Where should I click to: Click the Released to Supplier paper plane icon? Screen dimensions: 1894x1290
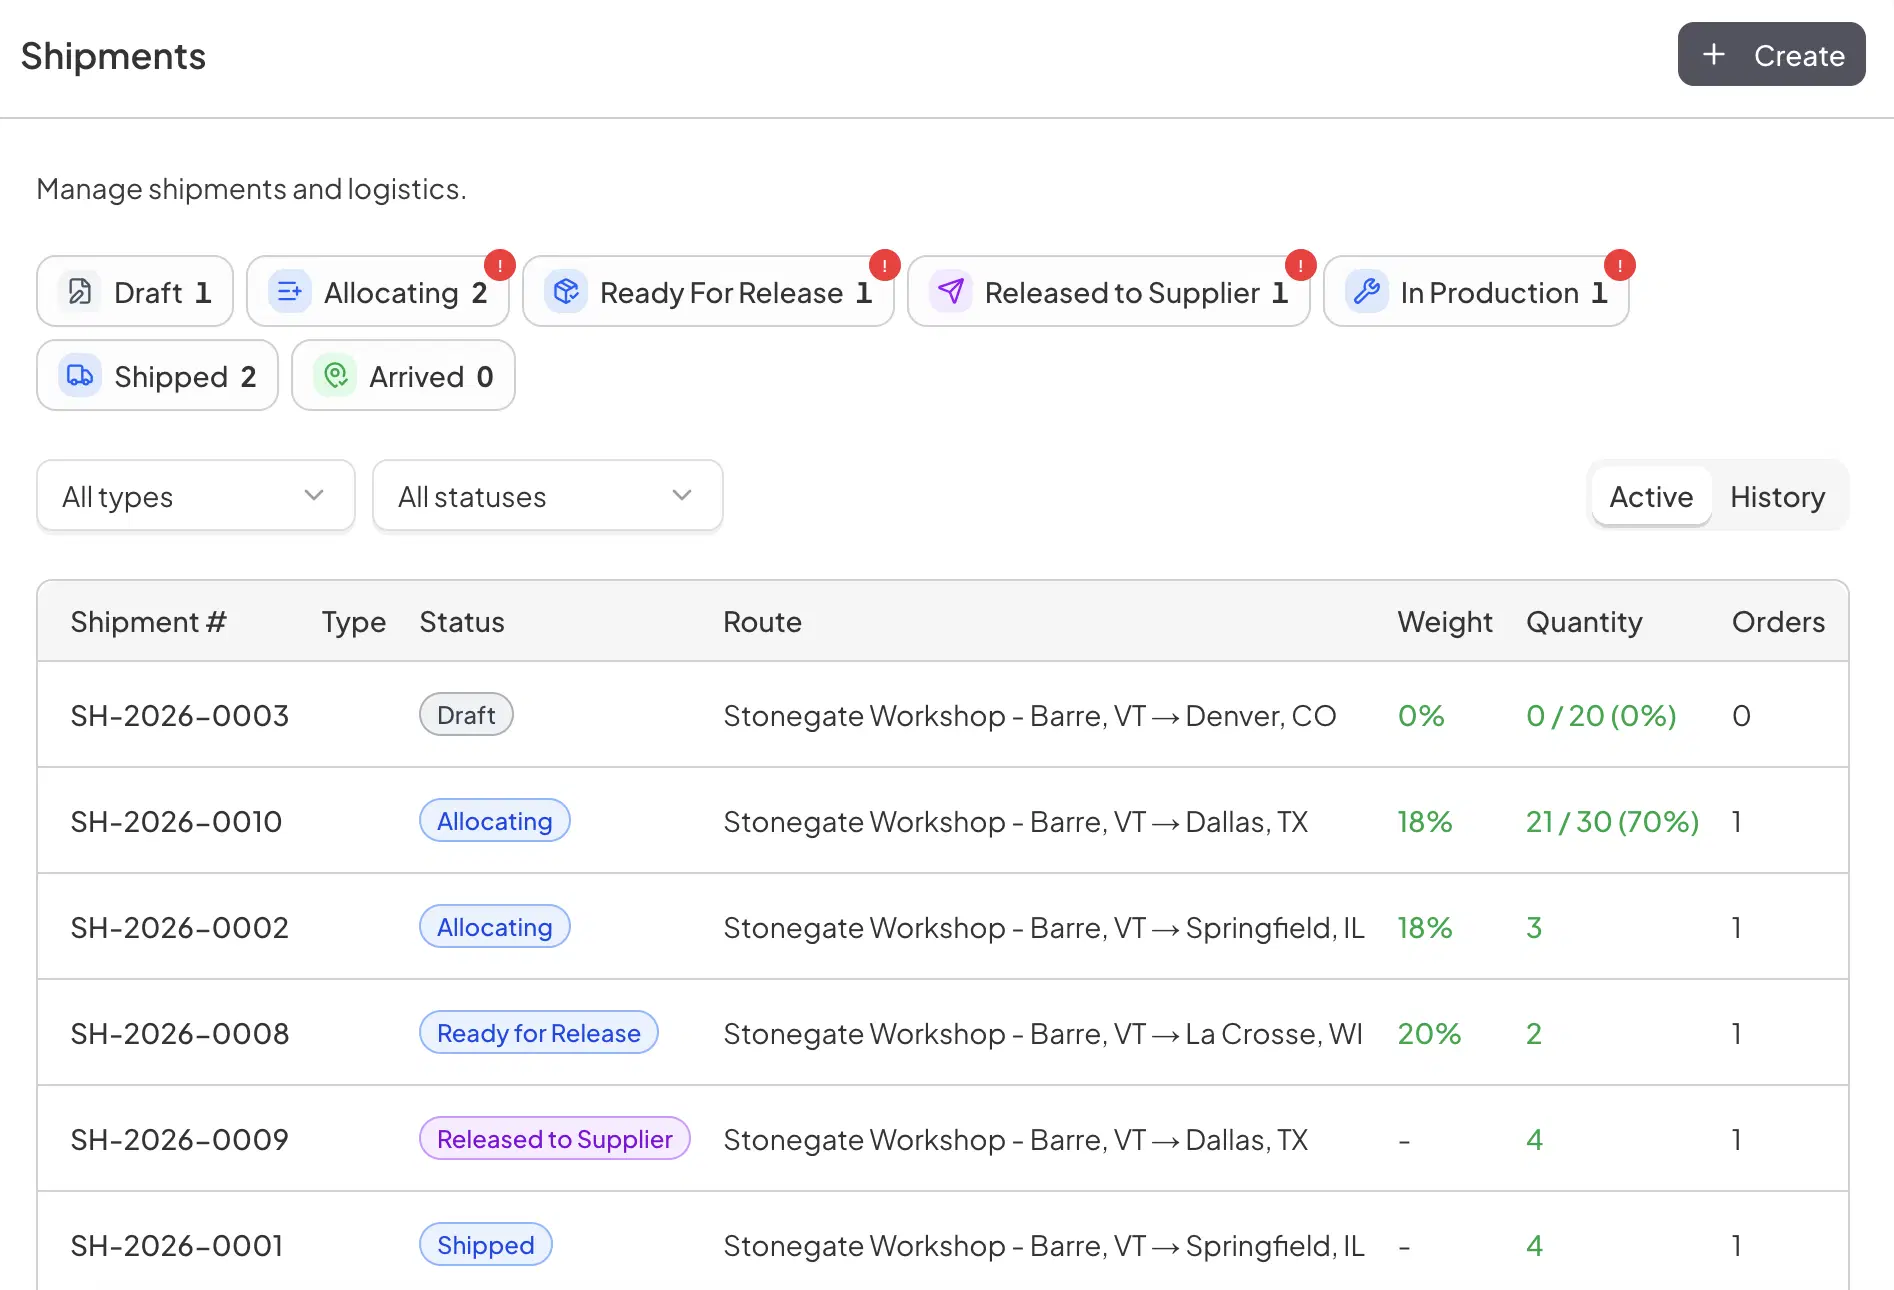point(950,292)
